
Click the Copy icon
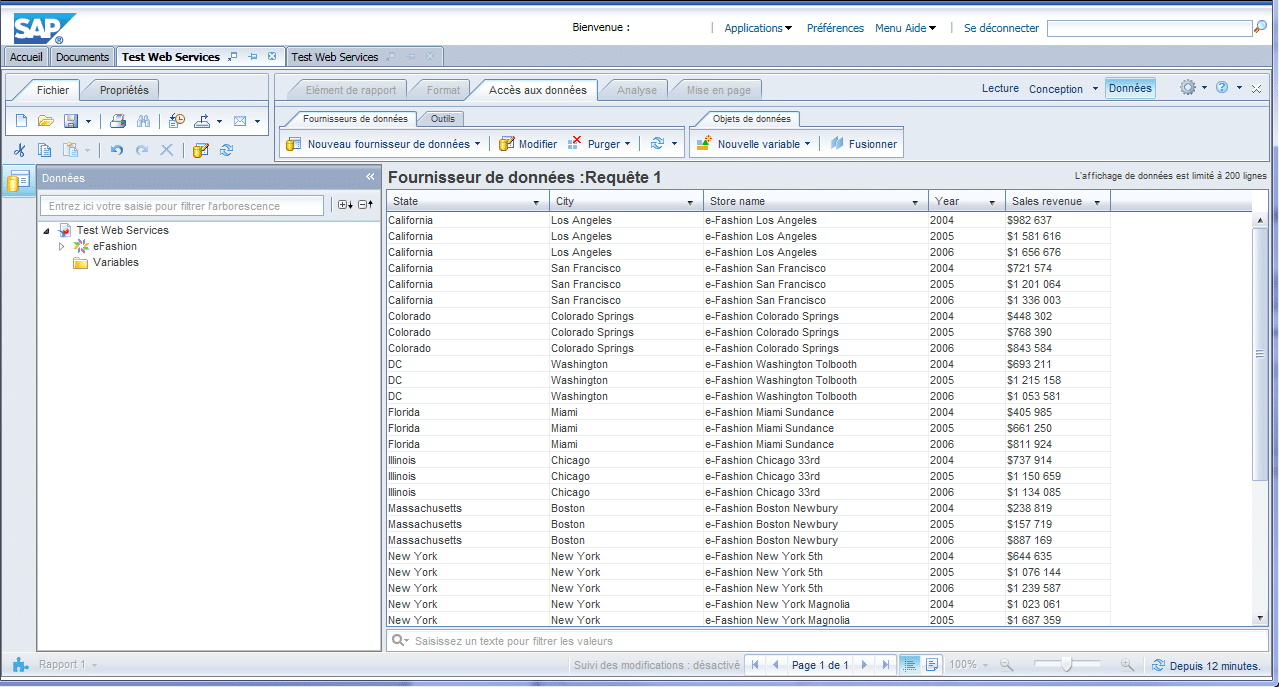click(44, 150)
